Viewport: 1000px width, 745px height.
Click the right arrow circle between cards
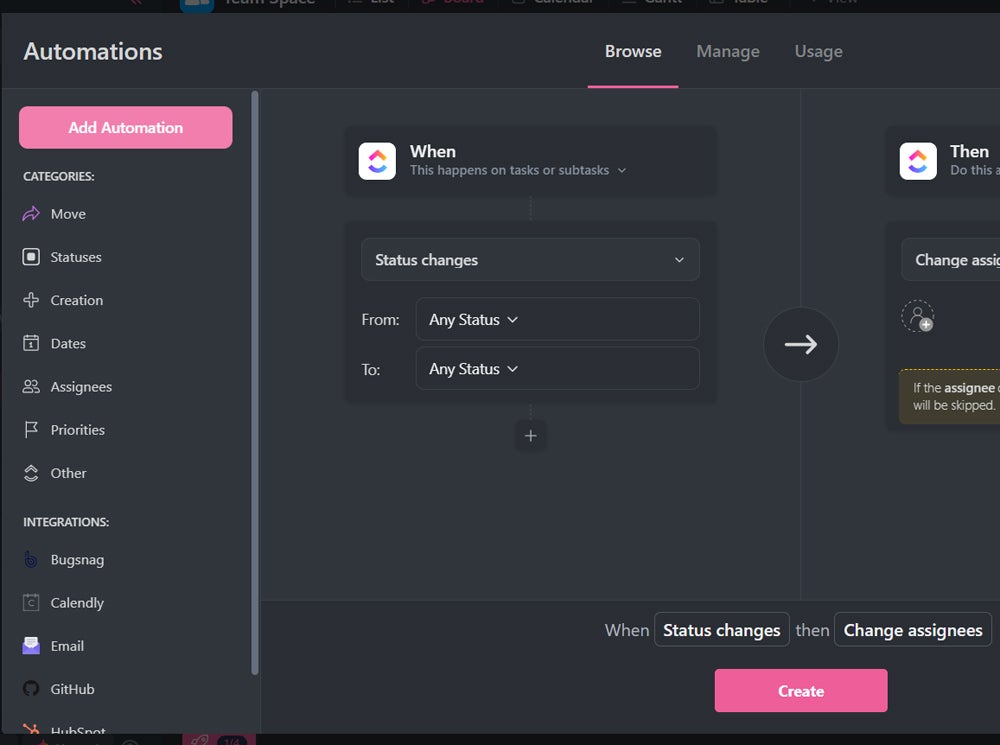click(x=800, y=344)
